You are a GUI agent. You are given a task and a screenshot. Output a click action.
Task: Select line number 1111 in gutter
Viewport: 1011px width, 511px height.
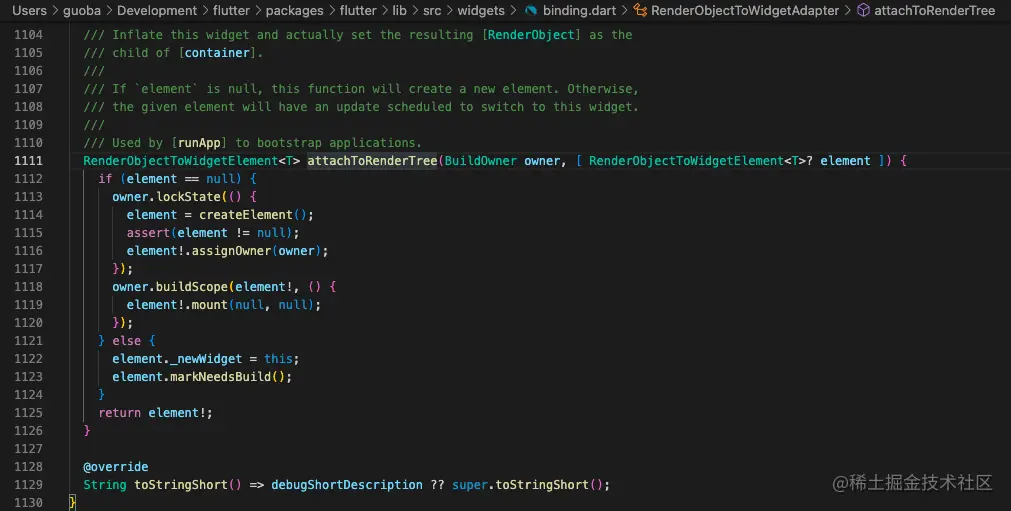pos(28,161)
